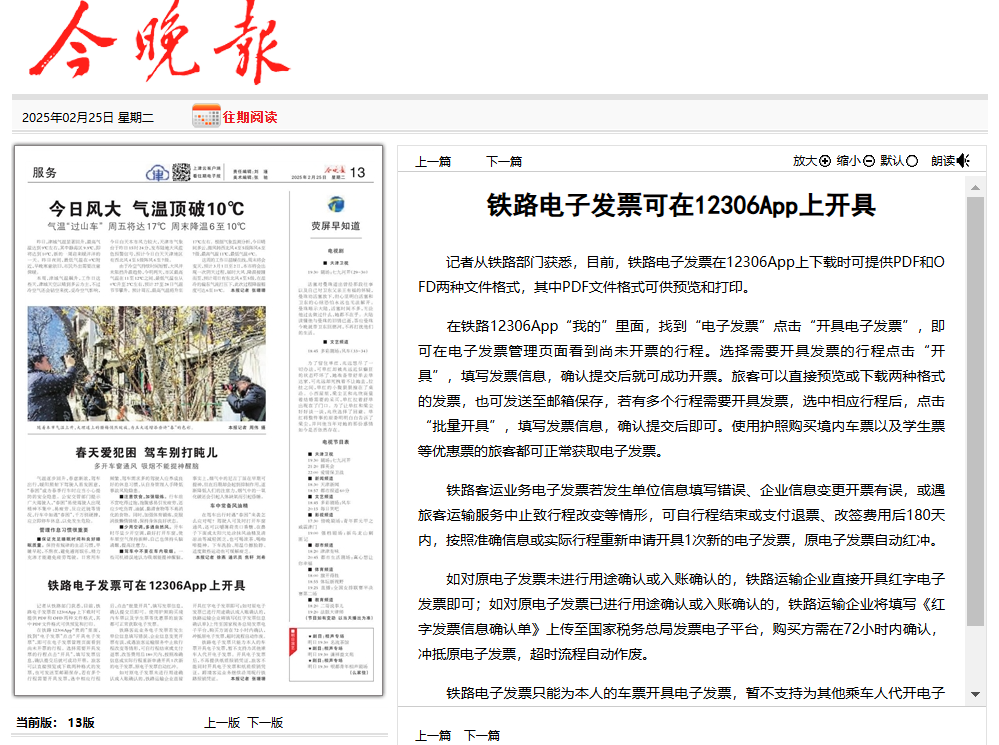Click the QR code on page header
Screen dimensions: 999x745
tap(179, 172)
